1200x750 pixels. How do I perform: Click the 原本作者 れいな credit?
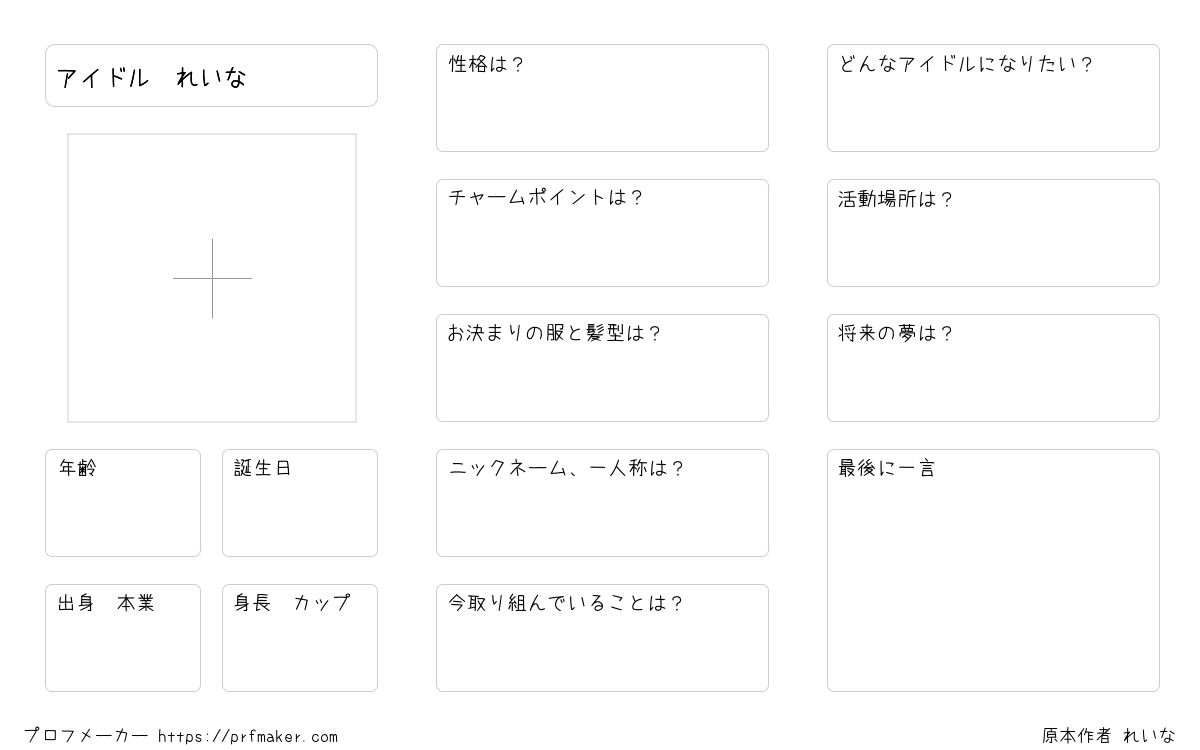pyautogui.click(x=1109, y=736)
